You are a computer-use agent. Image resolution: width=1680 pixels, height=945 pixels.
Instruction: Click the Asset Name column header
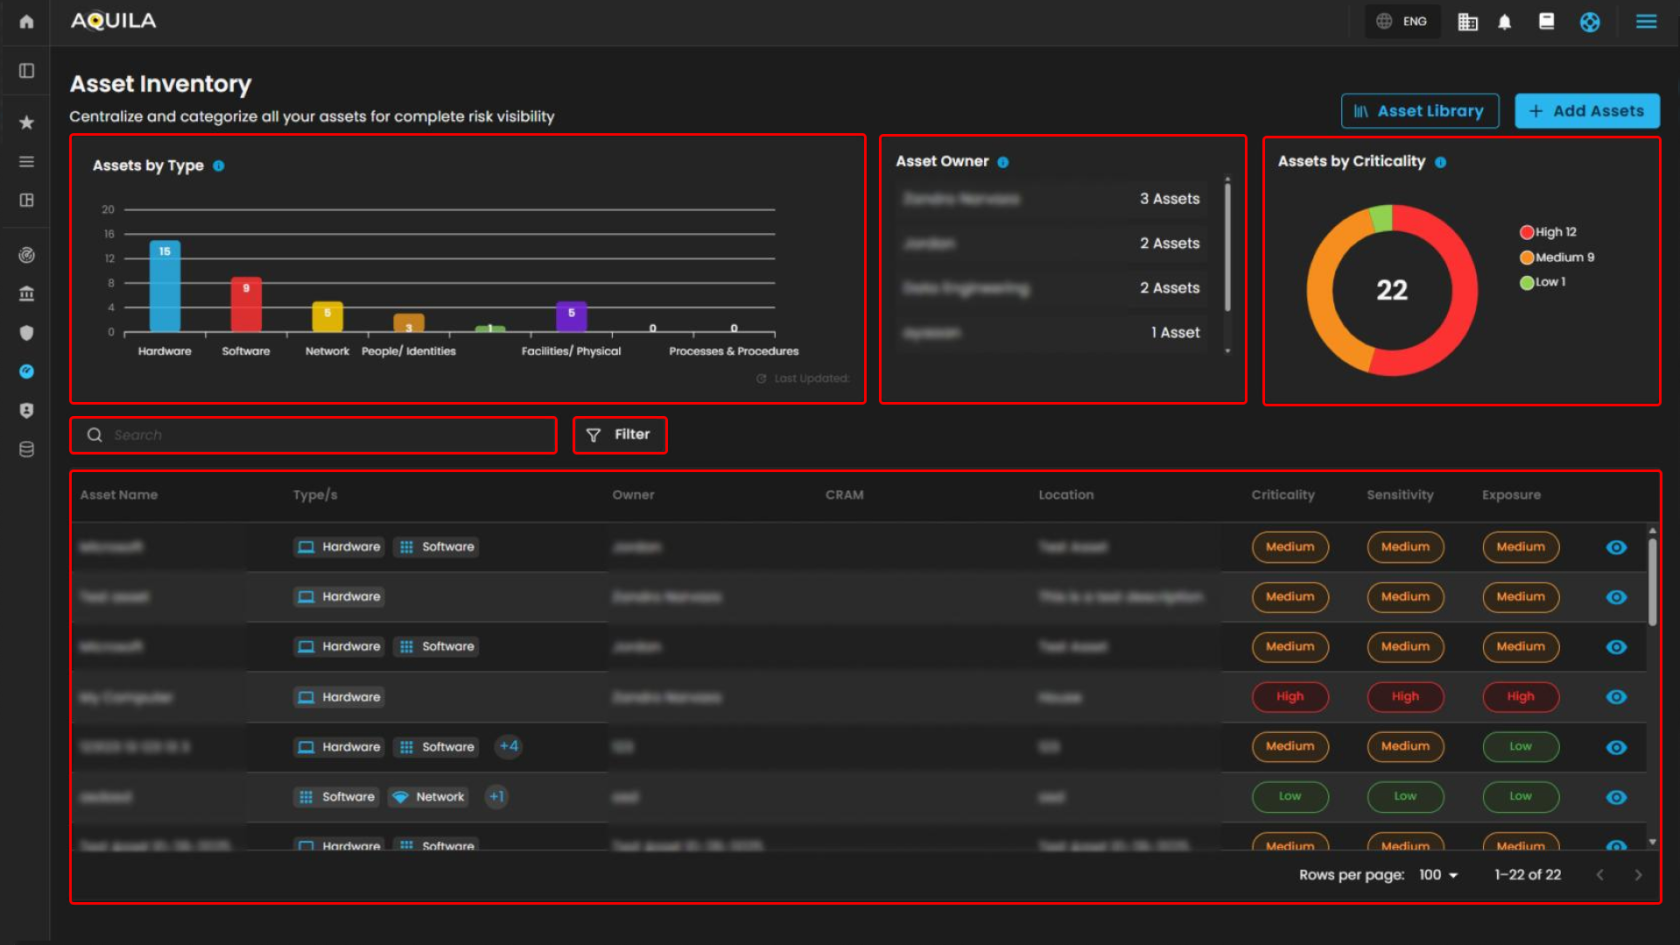[119, 495]
